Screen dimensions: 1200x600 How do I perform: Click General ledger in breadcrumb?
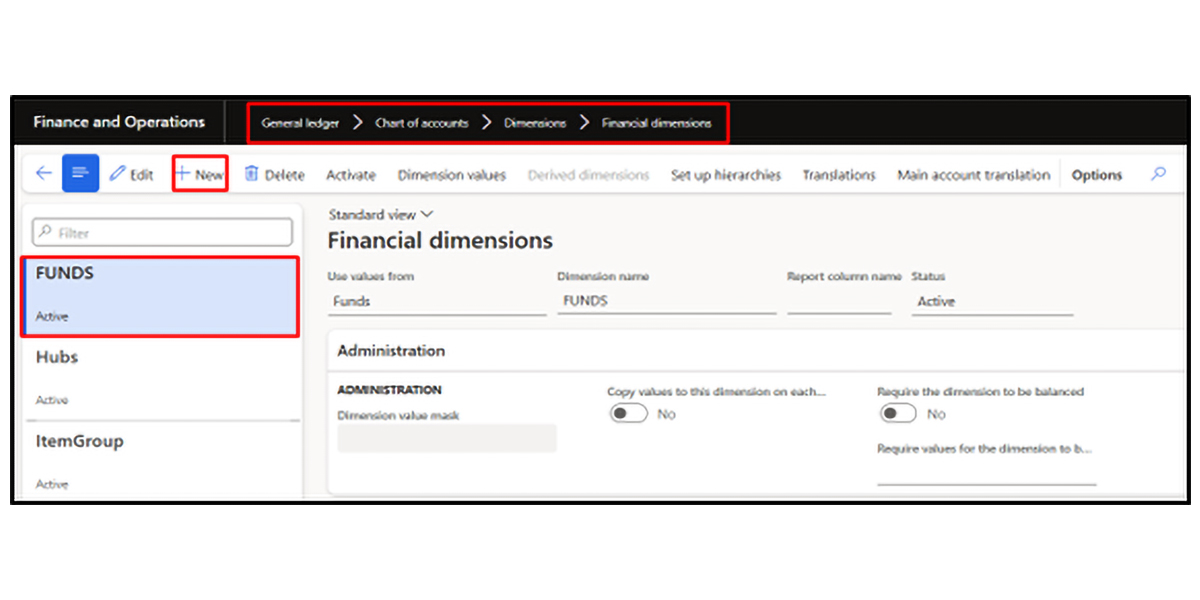(x=300, y=123)
